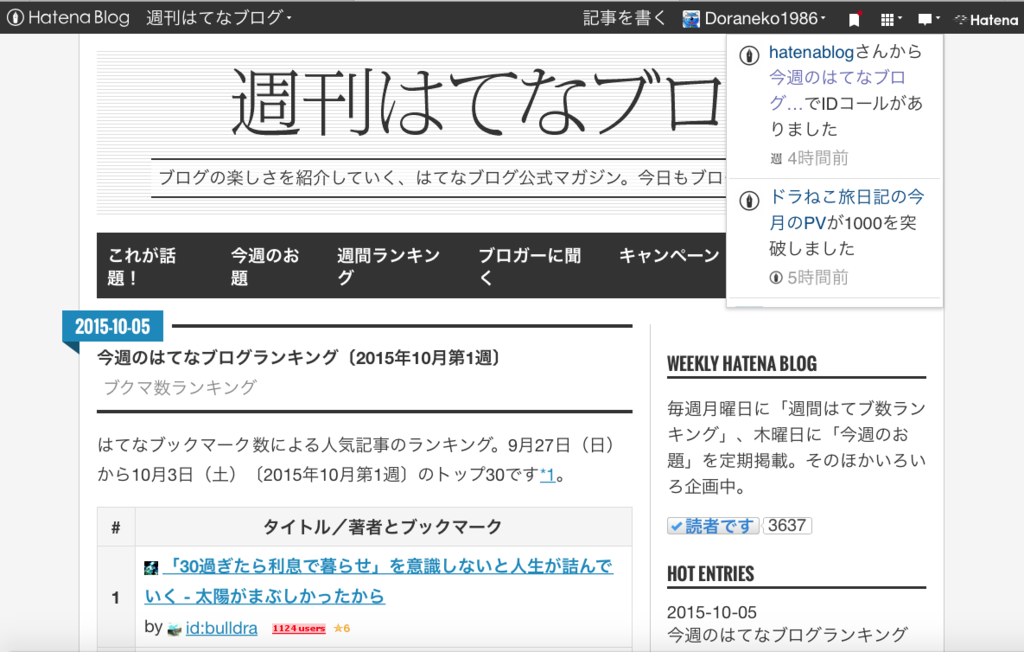Click the HOT ENTRIES sidebar heading
This screenshot has height=652, width=1024.
click(711, 574)
